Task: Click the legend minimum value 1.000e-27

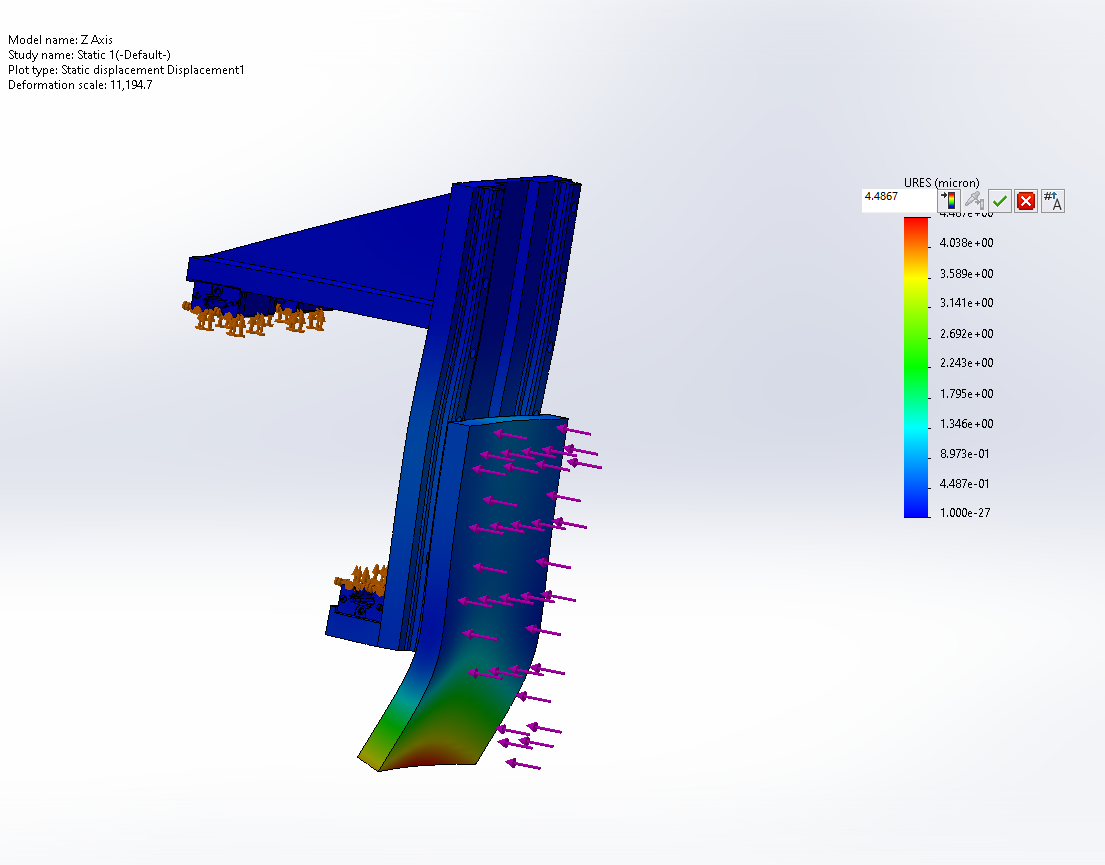Action: 965,513
